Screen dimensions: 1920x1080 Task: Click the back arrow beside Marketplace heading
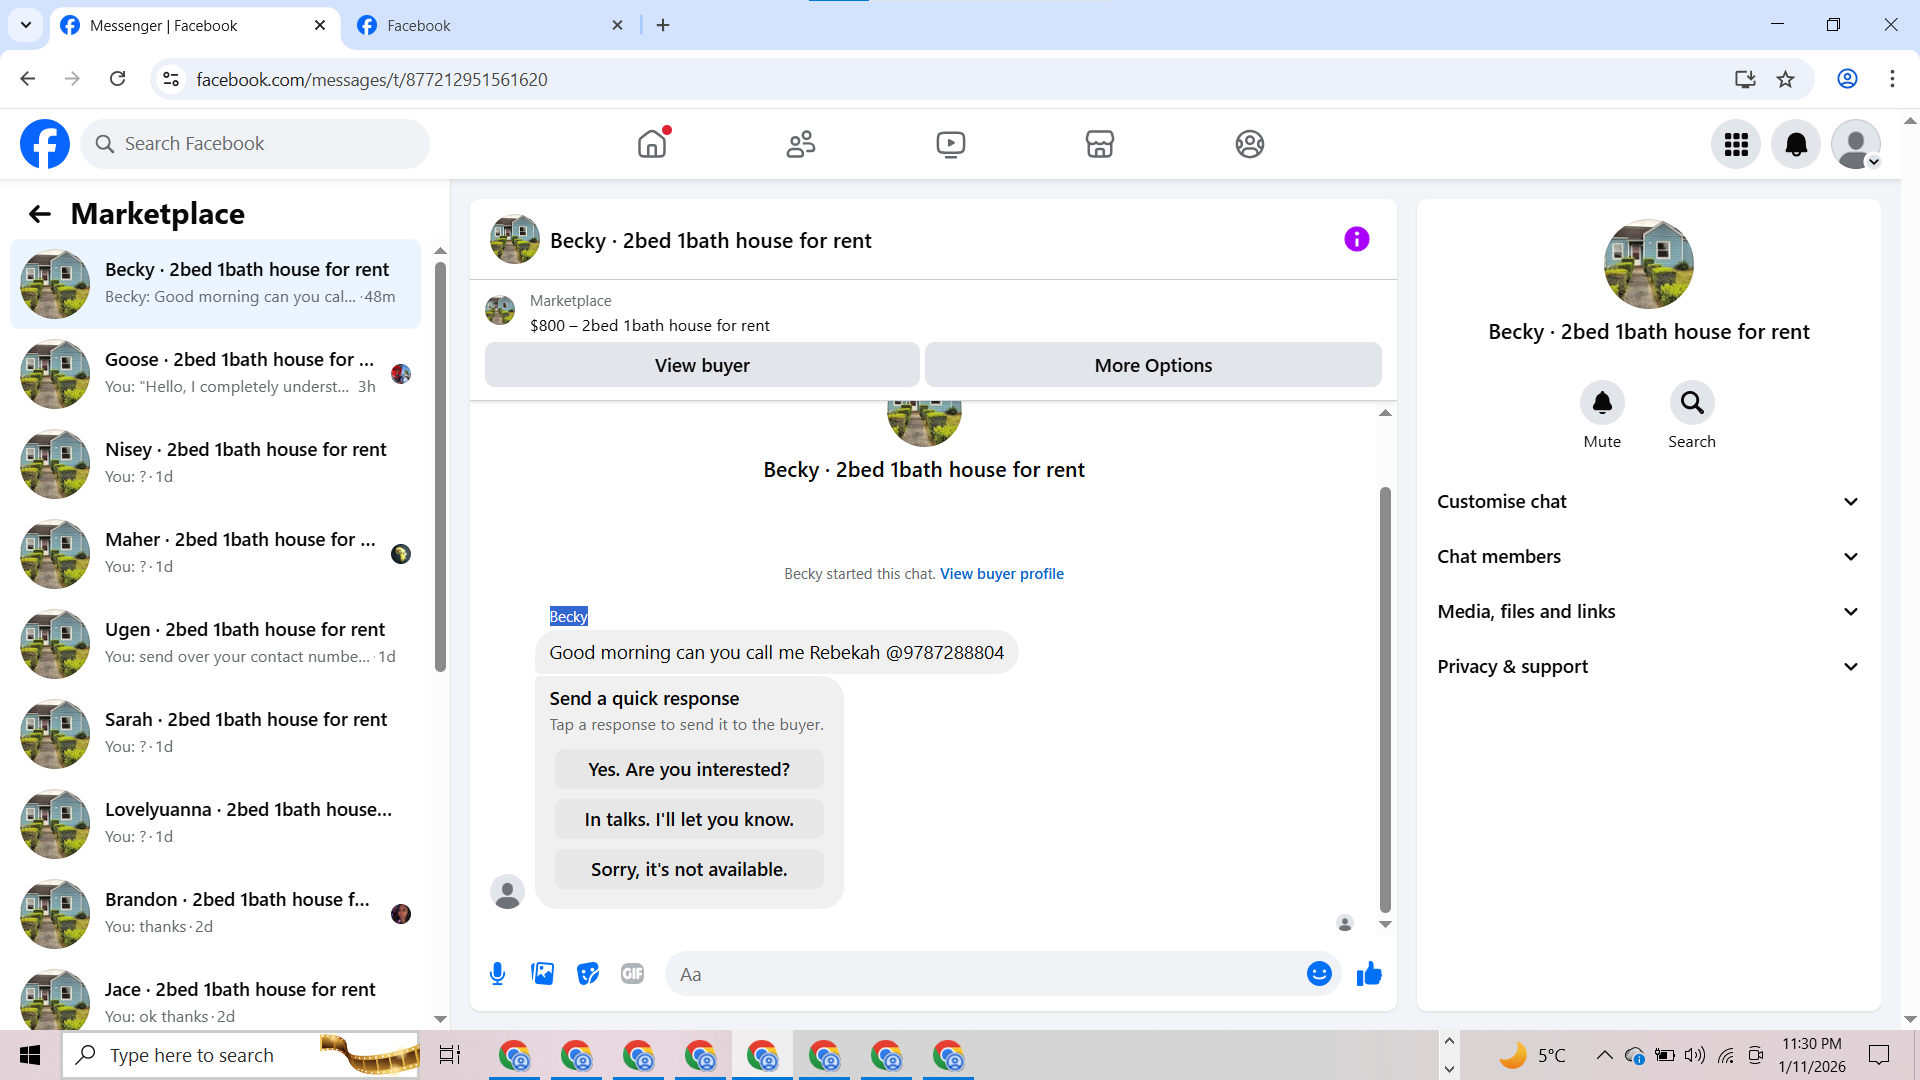click(x=40, y=214)
